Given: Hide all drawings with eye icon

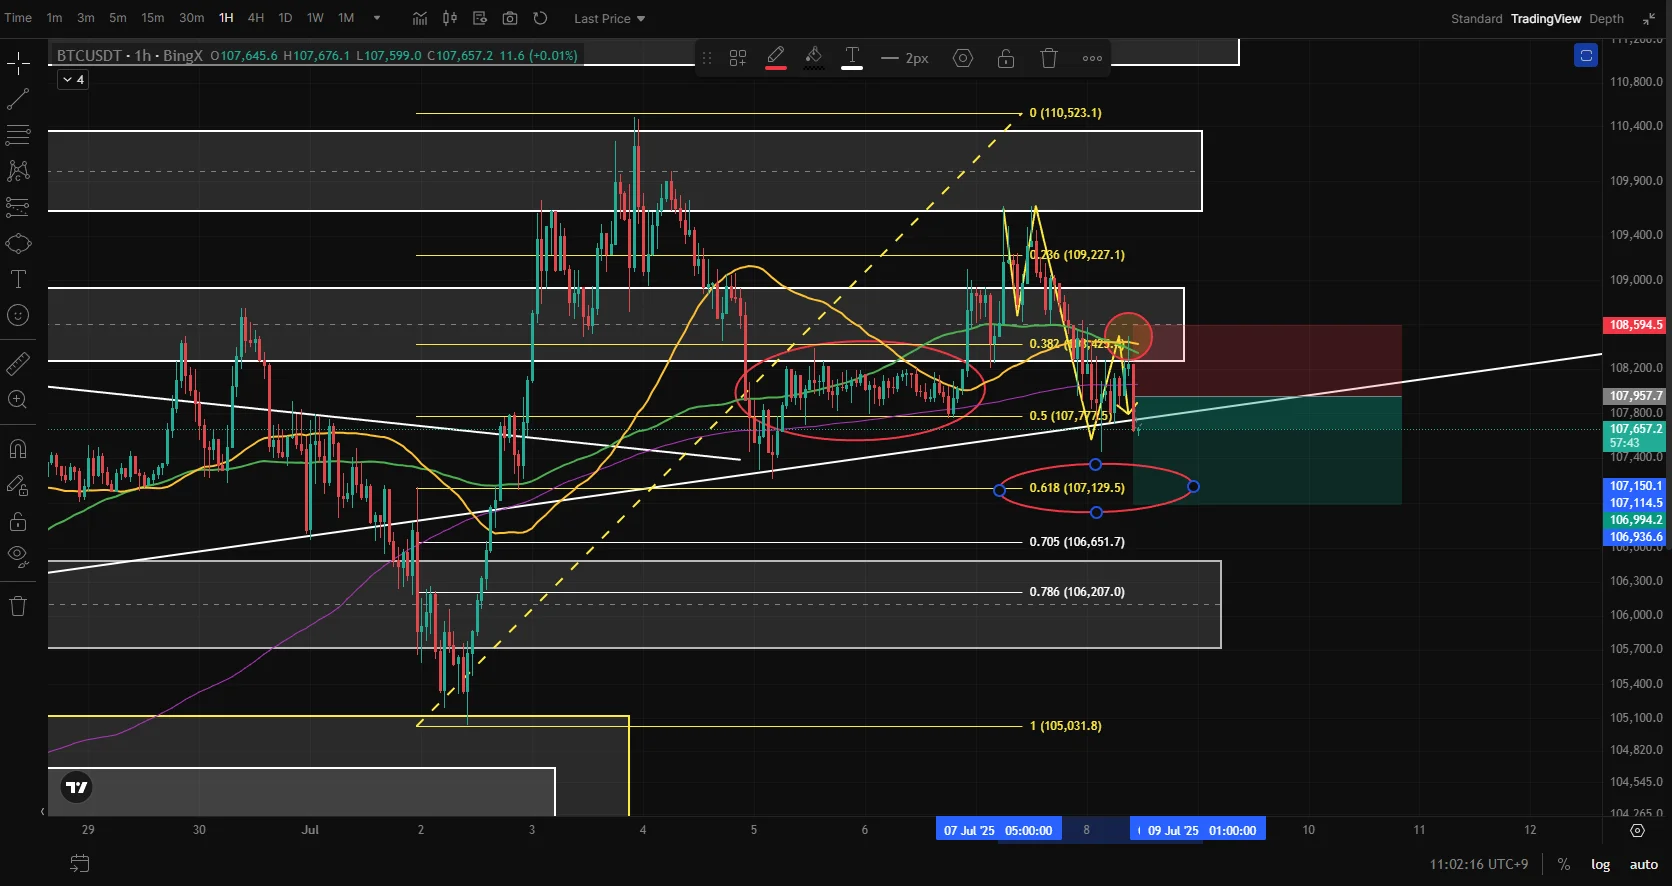Looking at the screenshot, I should [18, 556].
